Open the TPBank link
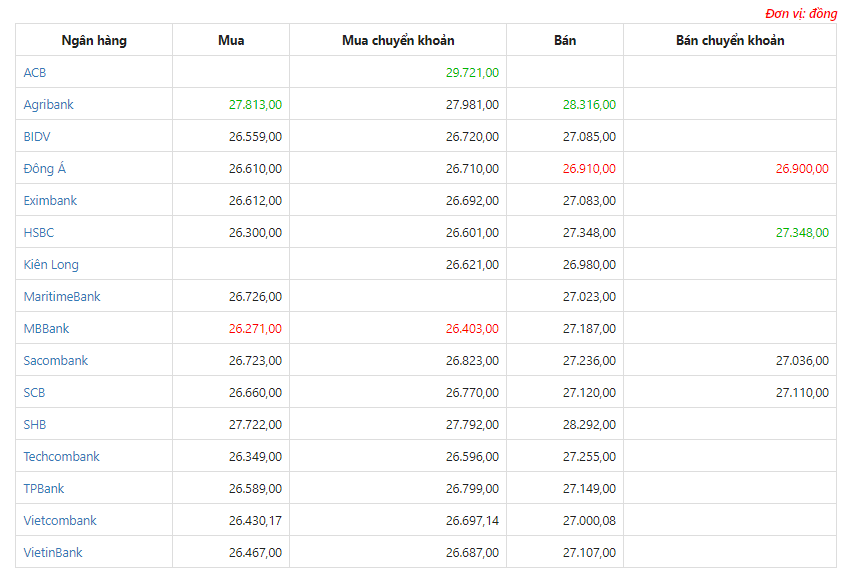Viewport: 847px width, 584px height. (x=43, y=488)
